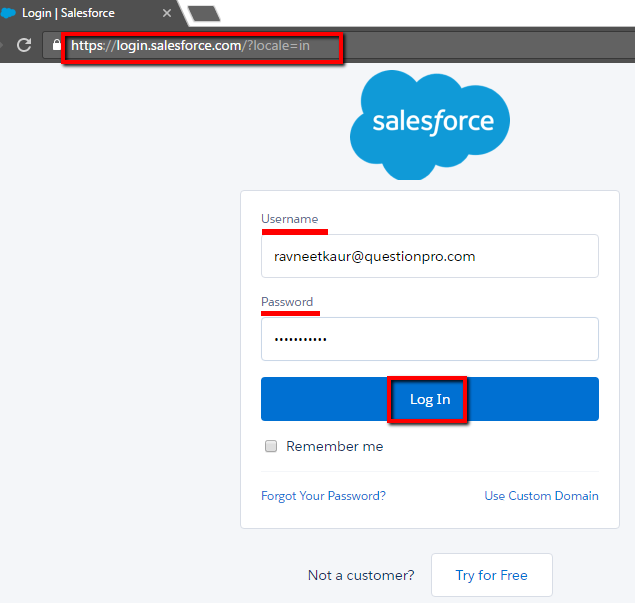Click the Log In button
This screenshot has width=635, height=603.
430,399
